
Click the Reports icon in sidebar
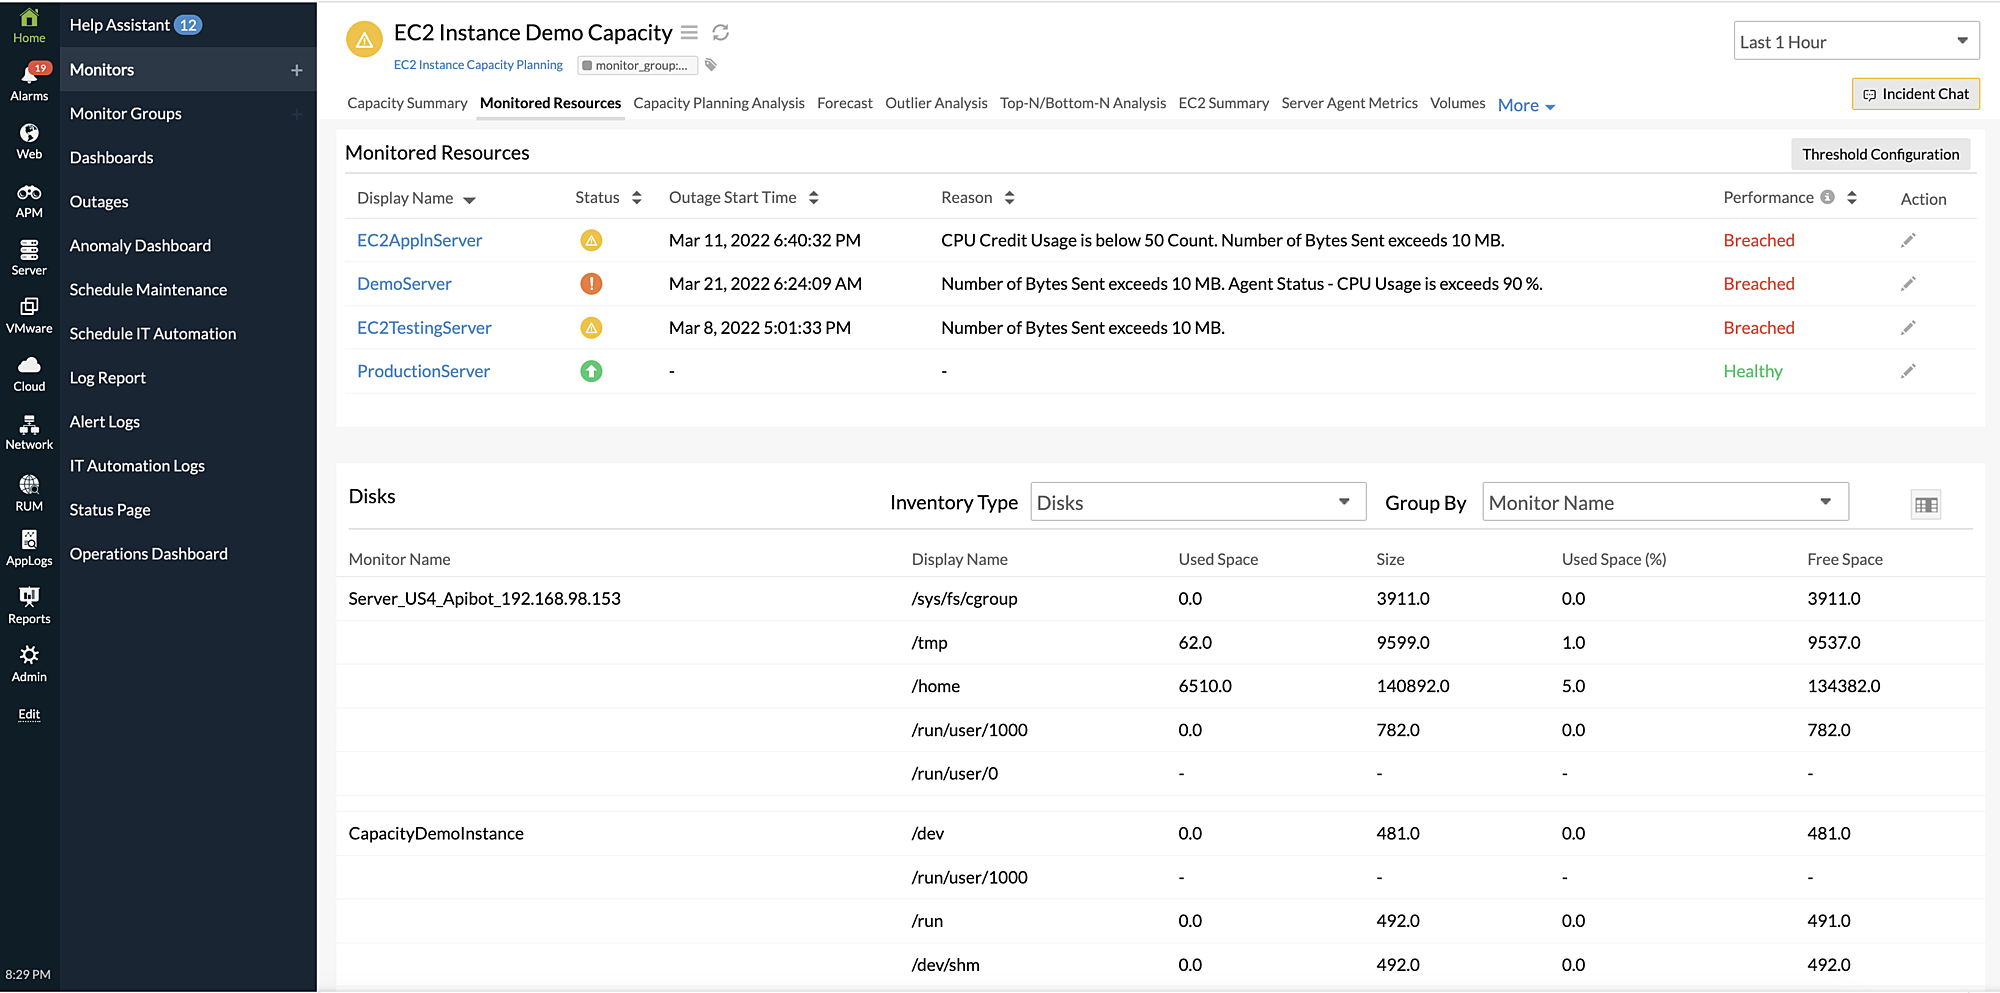(29, 602)
